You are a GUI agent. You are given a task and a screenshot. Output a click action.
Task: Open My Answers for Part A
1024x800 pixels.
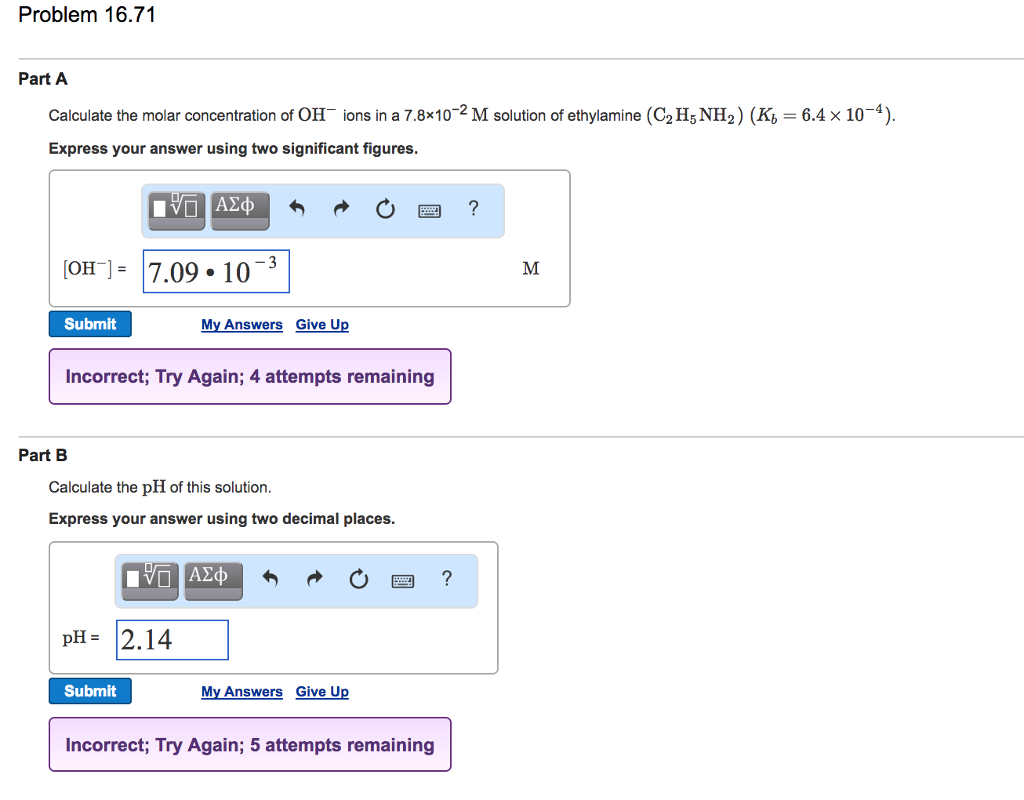coord(242,325)
